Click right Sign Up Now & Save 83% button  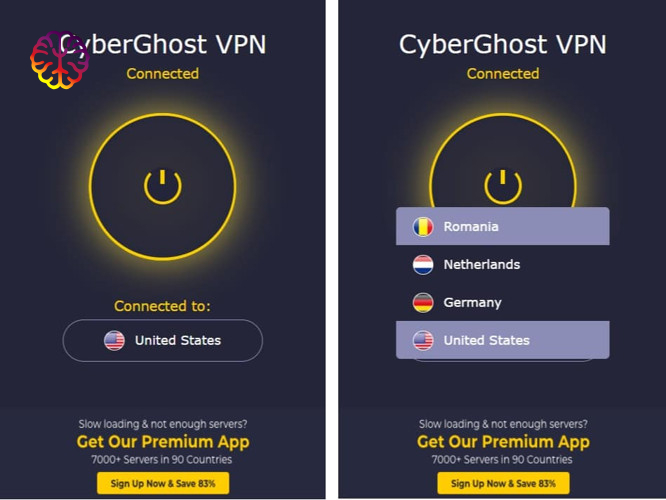tap(503, 483)
